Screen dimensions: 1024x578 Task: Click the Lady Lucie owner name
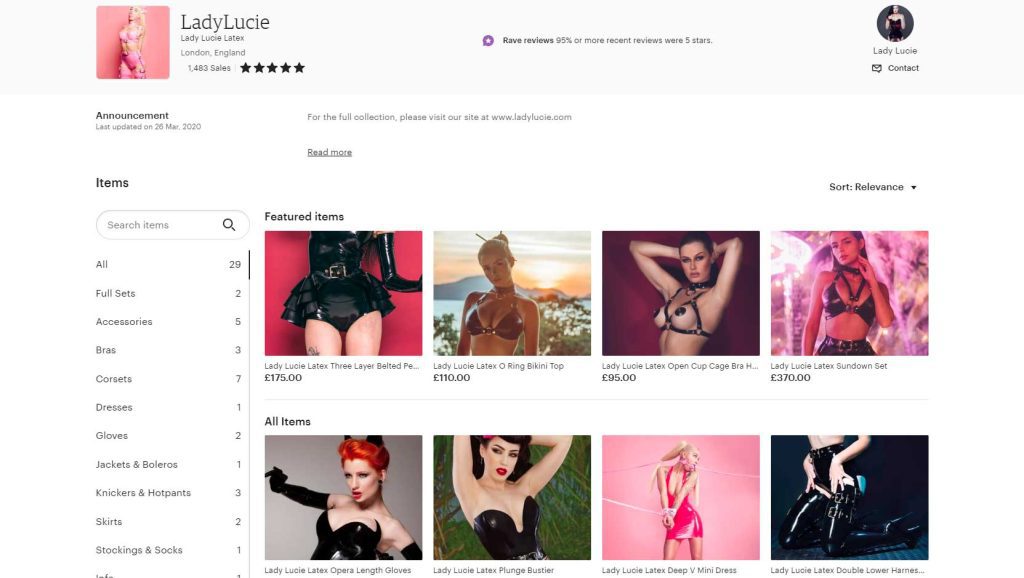[x=895, y=51]
